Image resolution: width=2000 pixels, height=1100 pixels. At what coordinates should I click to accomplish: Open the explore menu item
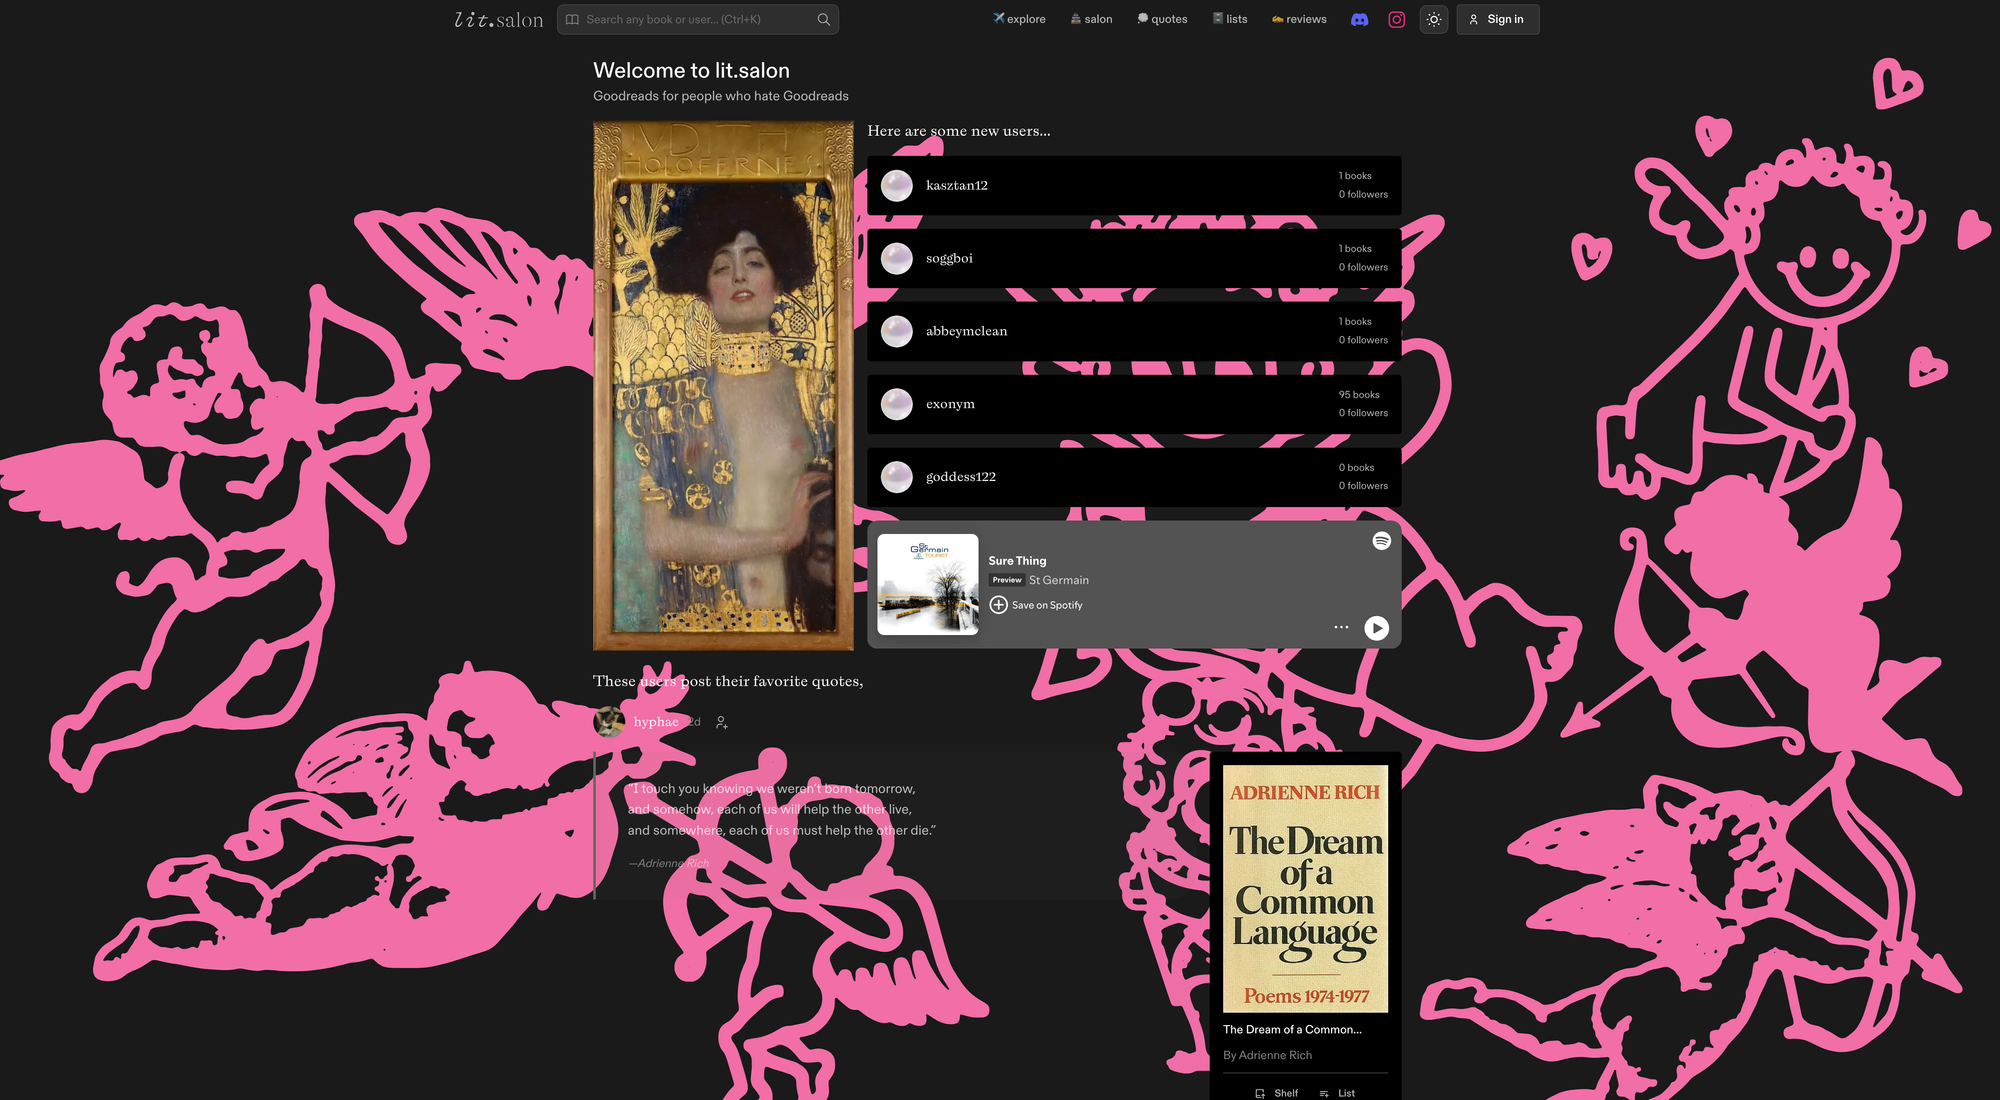point(1019,19)
